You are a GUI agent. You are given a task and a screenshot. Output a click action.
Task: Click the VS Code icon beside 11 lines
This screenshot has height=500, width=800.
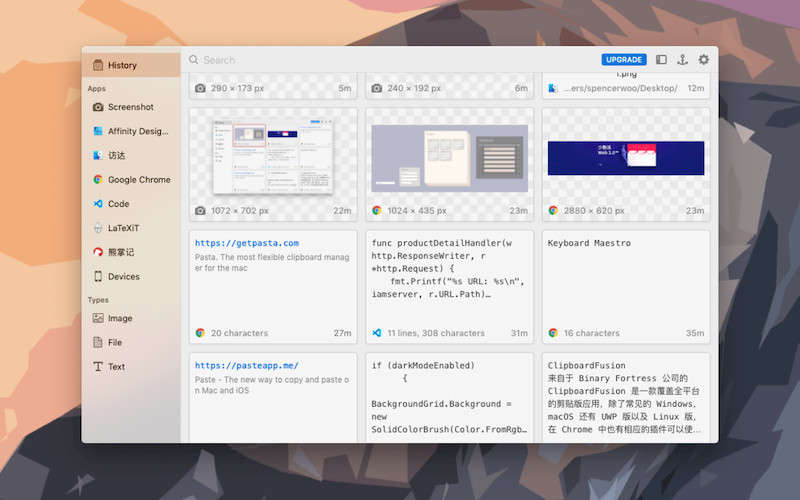tap(377, 333)
